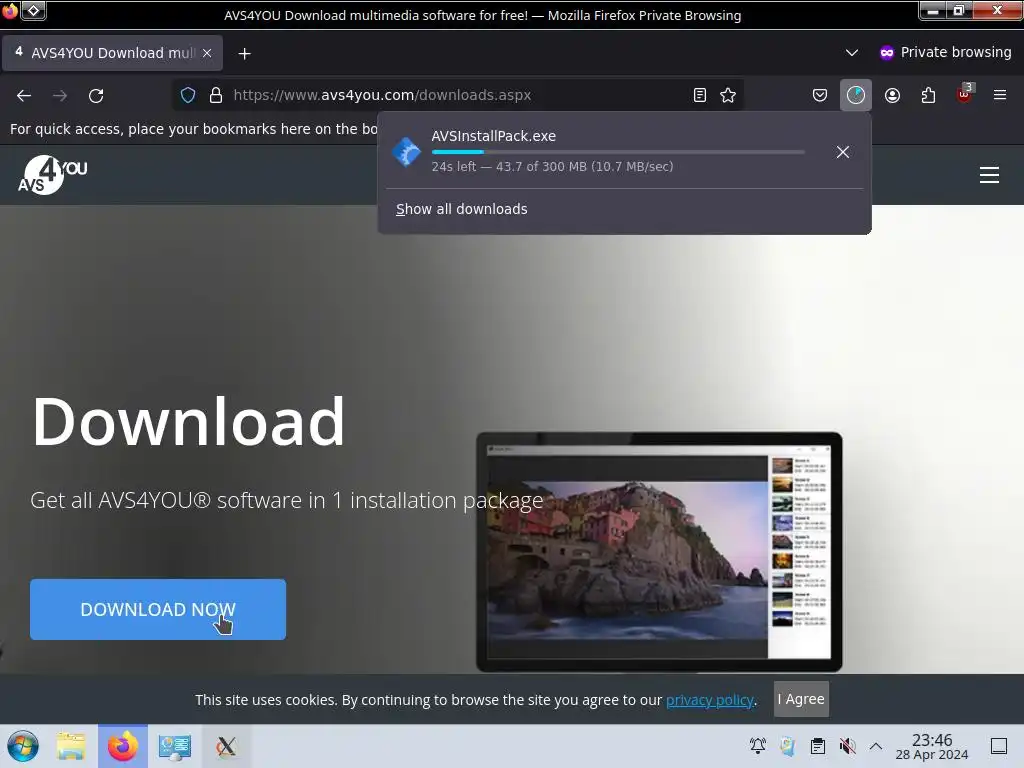The height and width of the screenshot is (768, 1024).
Task: Toggle the muted volume tray icon
Action: tap(848, 746)
